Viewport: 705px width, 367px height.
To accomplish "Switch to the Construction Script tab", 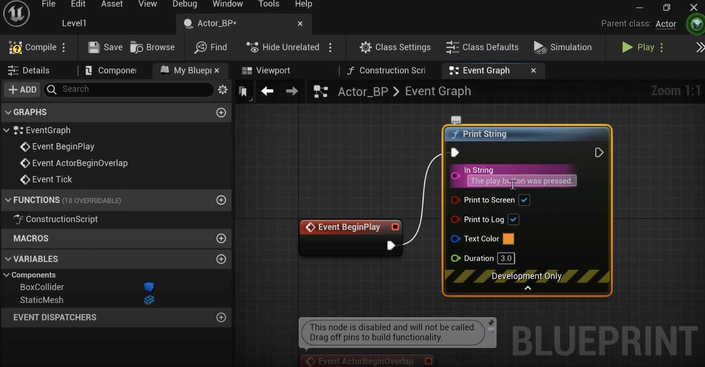I will tap(386, 71).
